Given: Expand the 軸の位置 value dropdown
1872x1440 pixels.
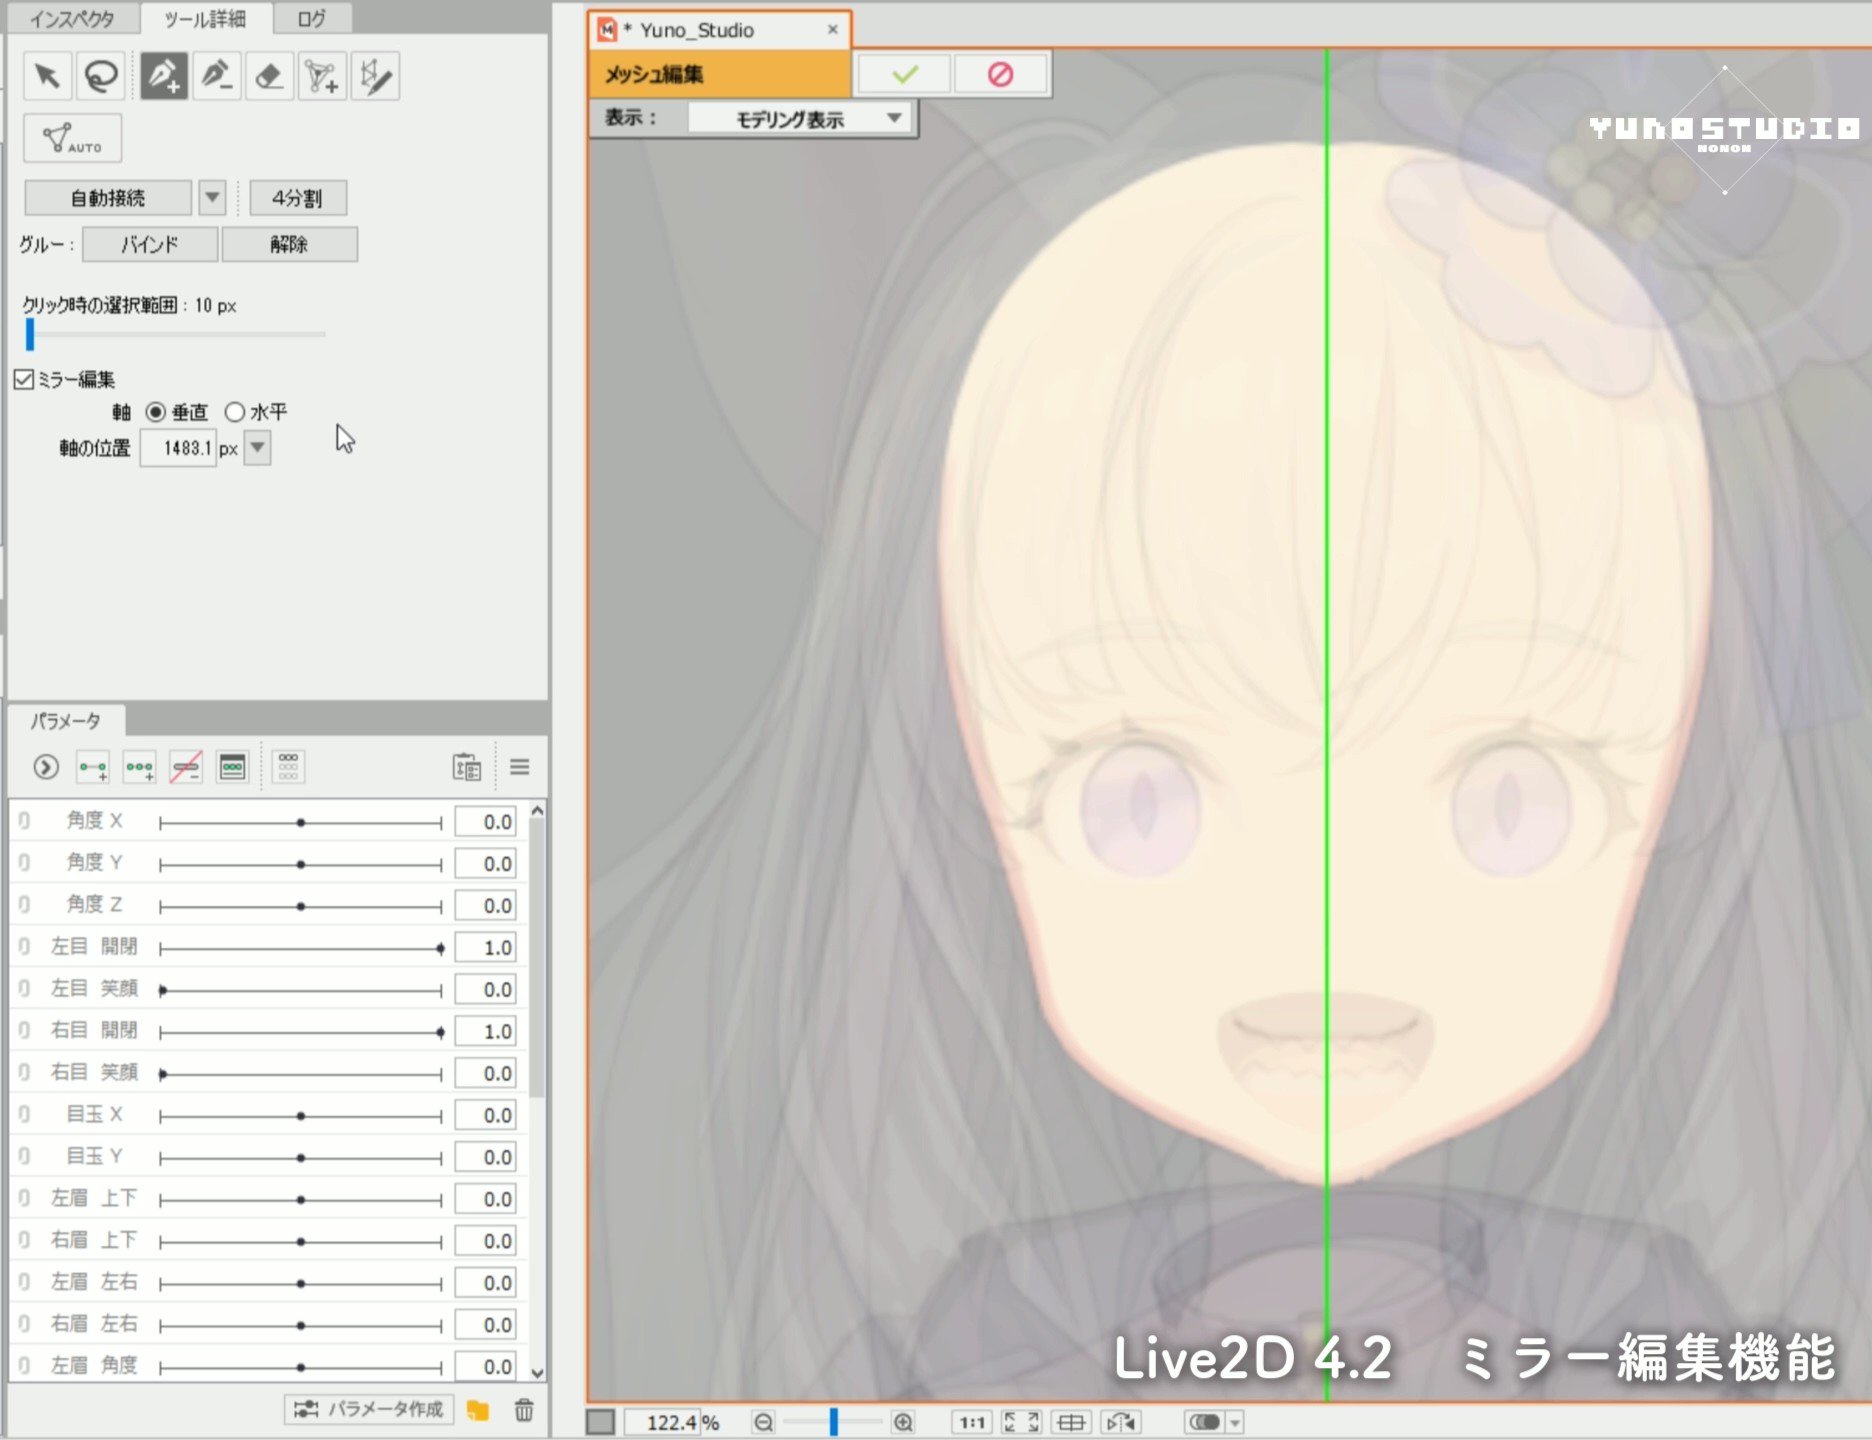Looking at the screenshot, I should (x=257, y=448).
